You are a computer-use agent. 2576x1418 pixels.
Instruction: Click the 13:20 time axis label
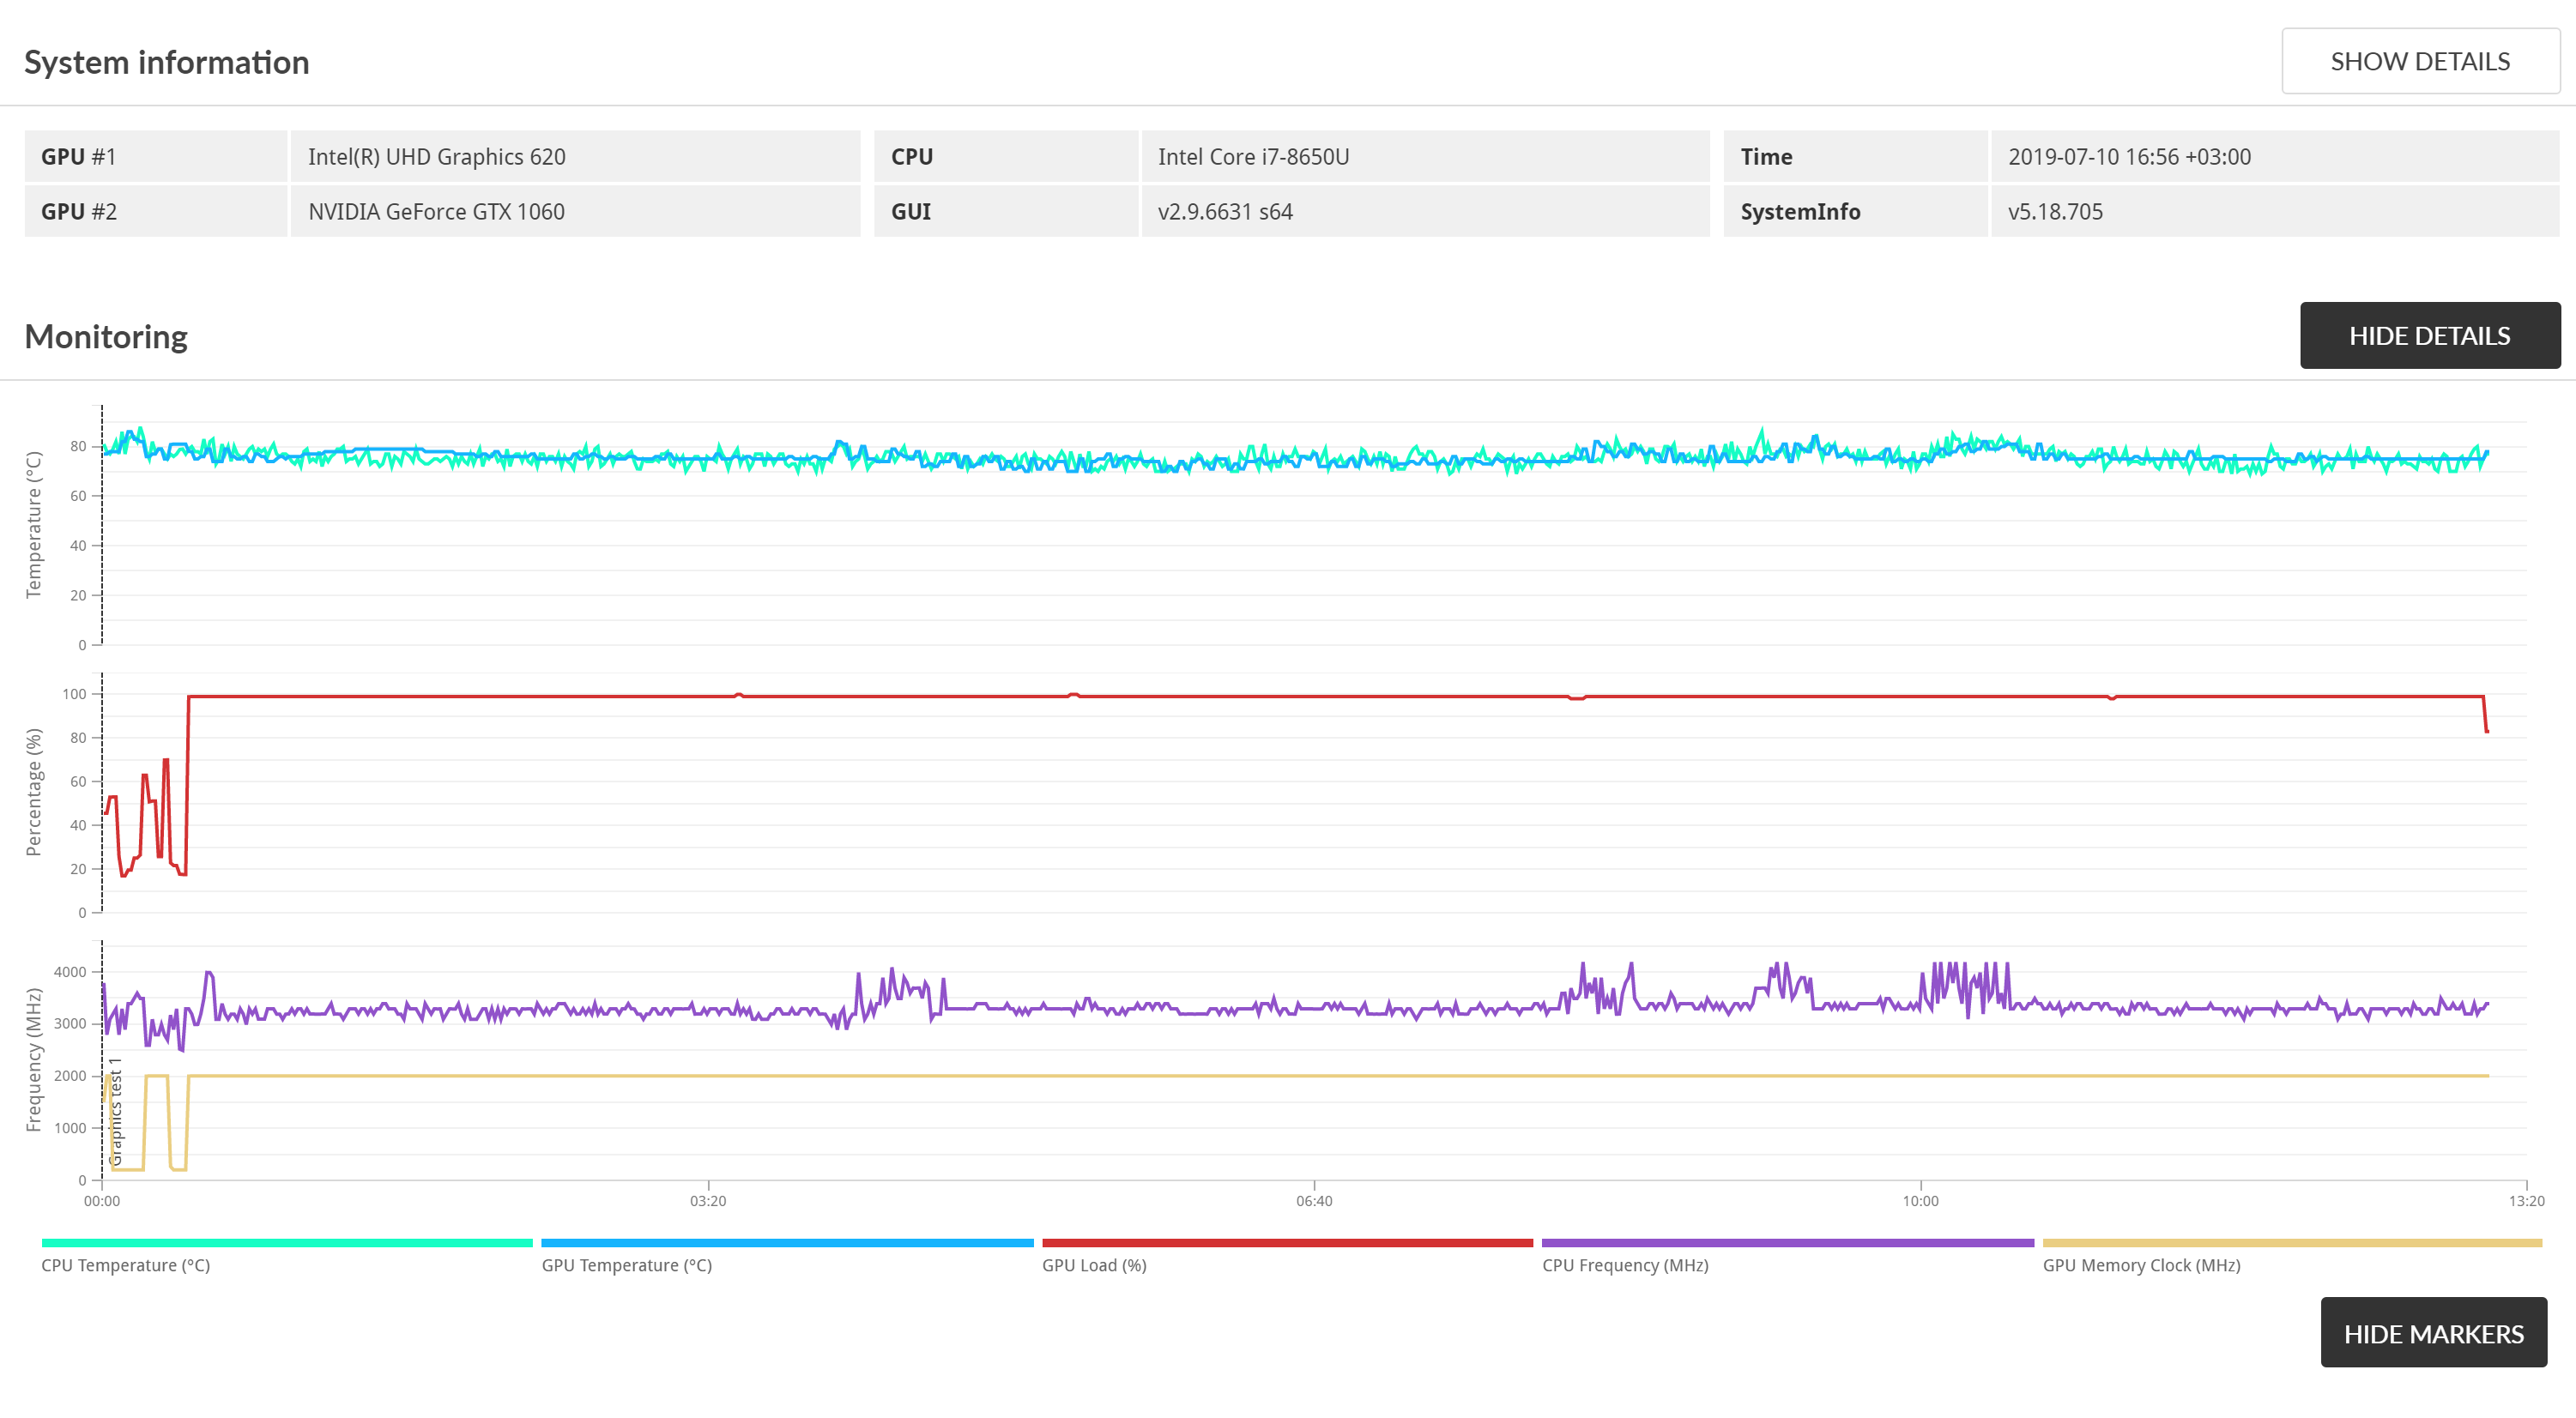pos(2526,1201)
